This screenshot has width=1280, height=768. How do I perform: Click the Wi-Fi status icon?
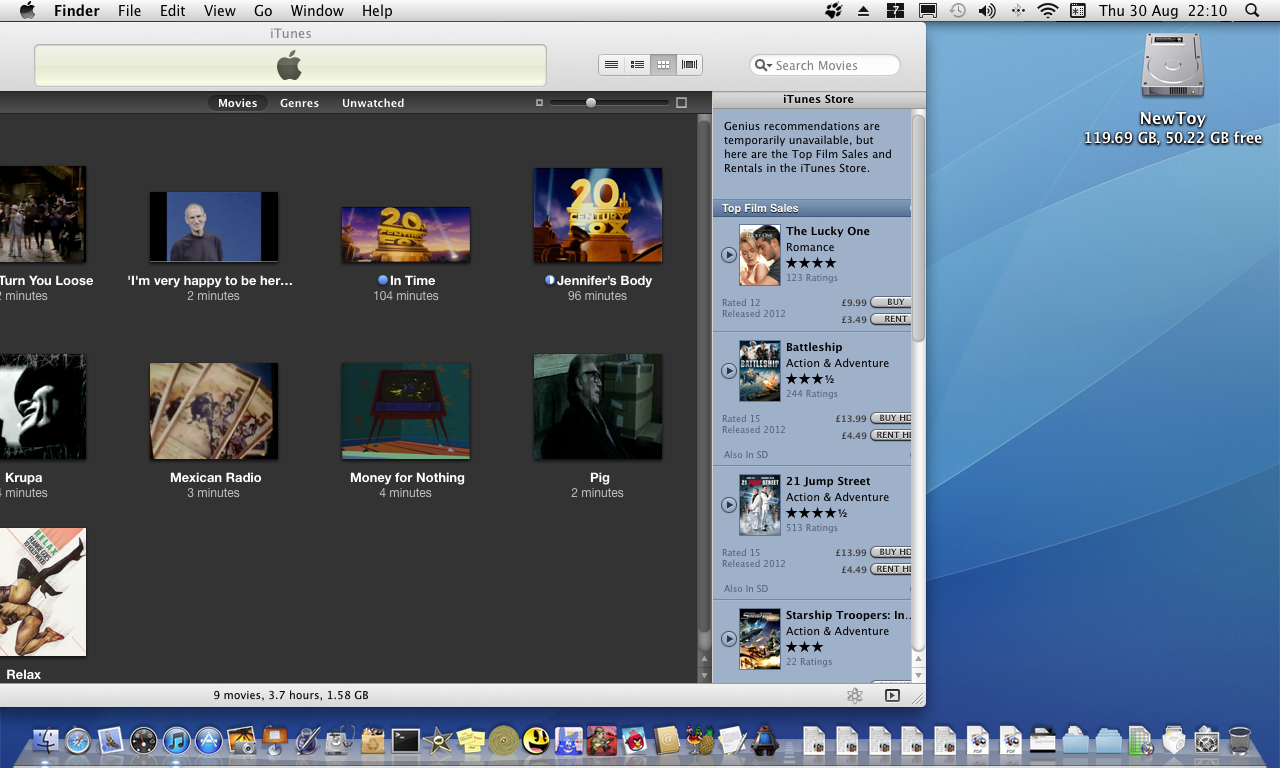click(x=1048, y=11)
